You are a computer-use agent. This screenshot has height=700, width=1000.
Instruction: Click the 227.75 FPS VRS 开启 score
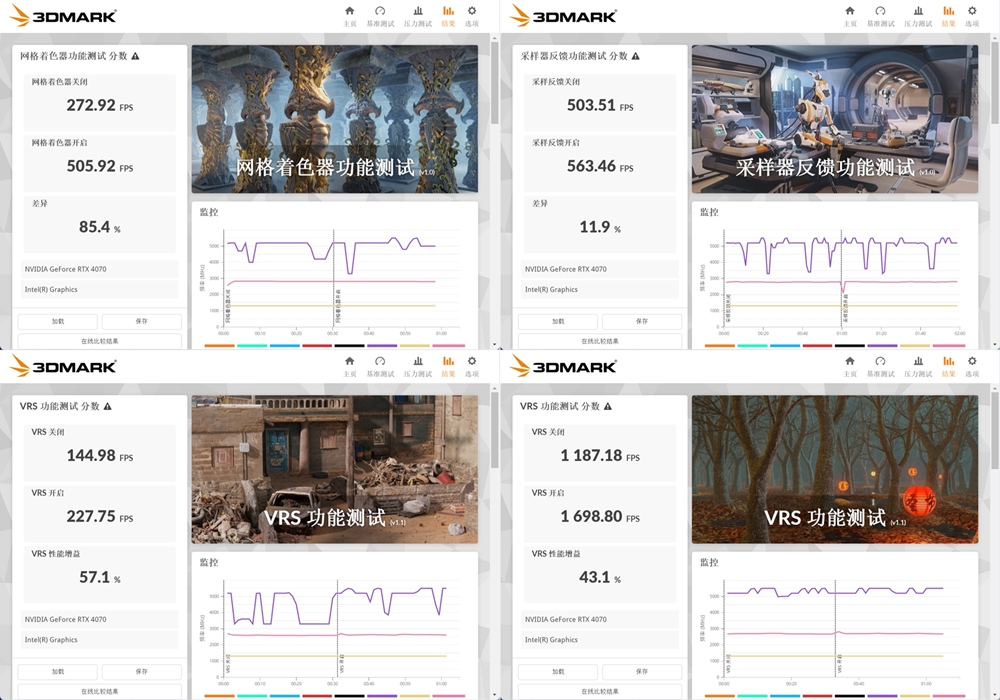point(99,516)
